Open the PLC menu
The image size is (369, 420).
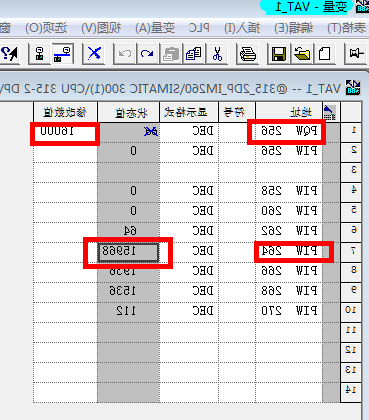(199, 28)
